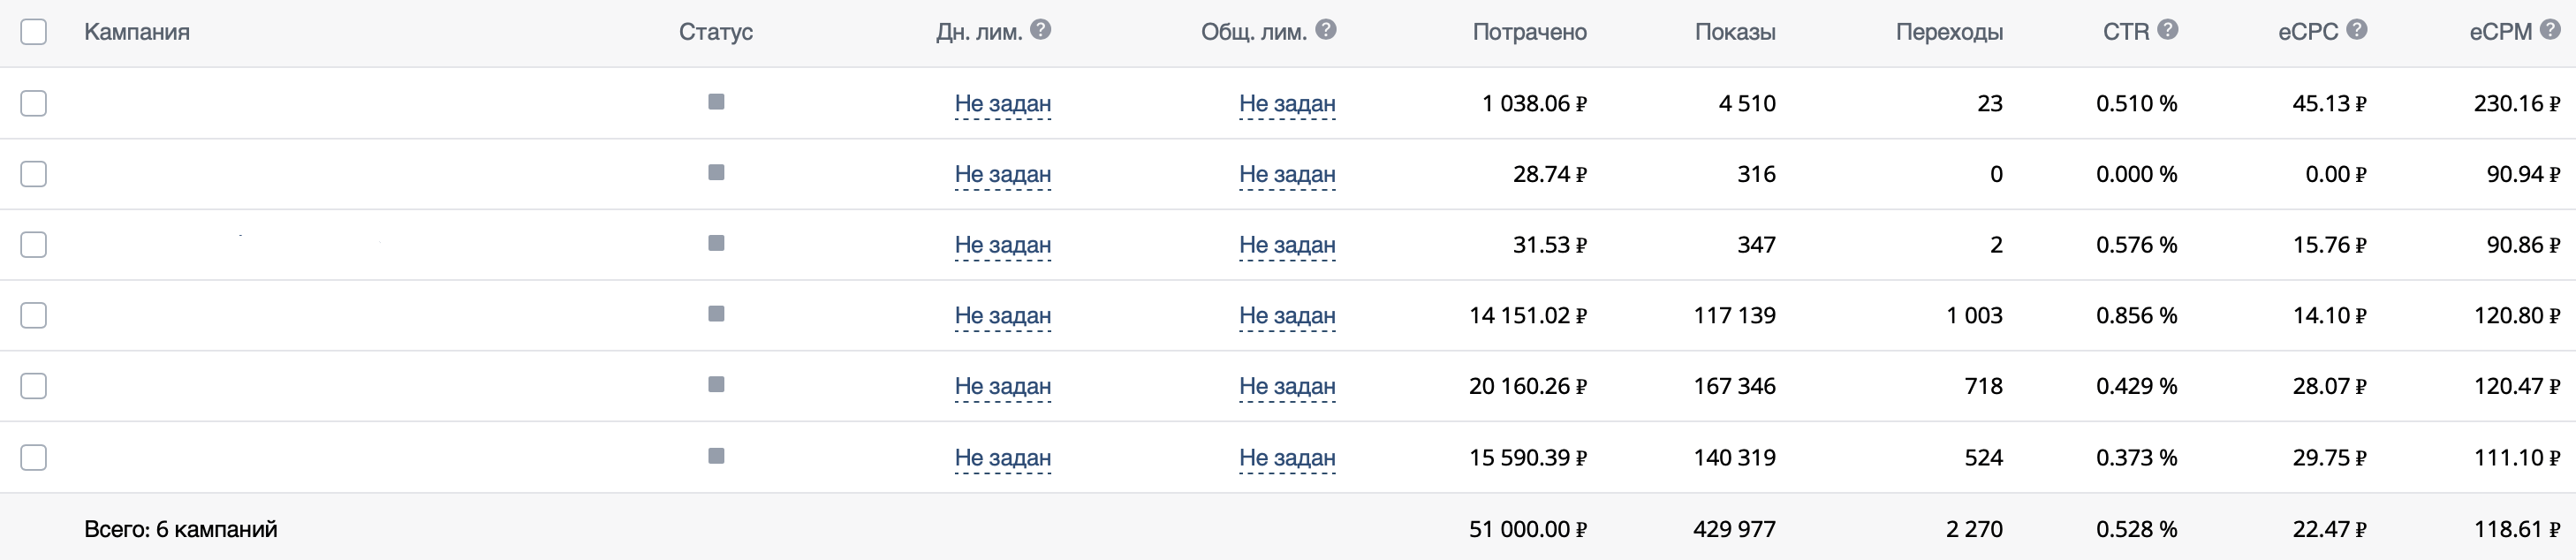
Task: Sort by Показы column header
Action: [x=1735, y=32]
